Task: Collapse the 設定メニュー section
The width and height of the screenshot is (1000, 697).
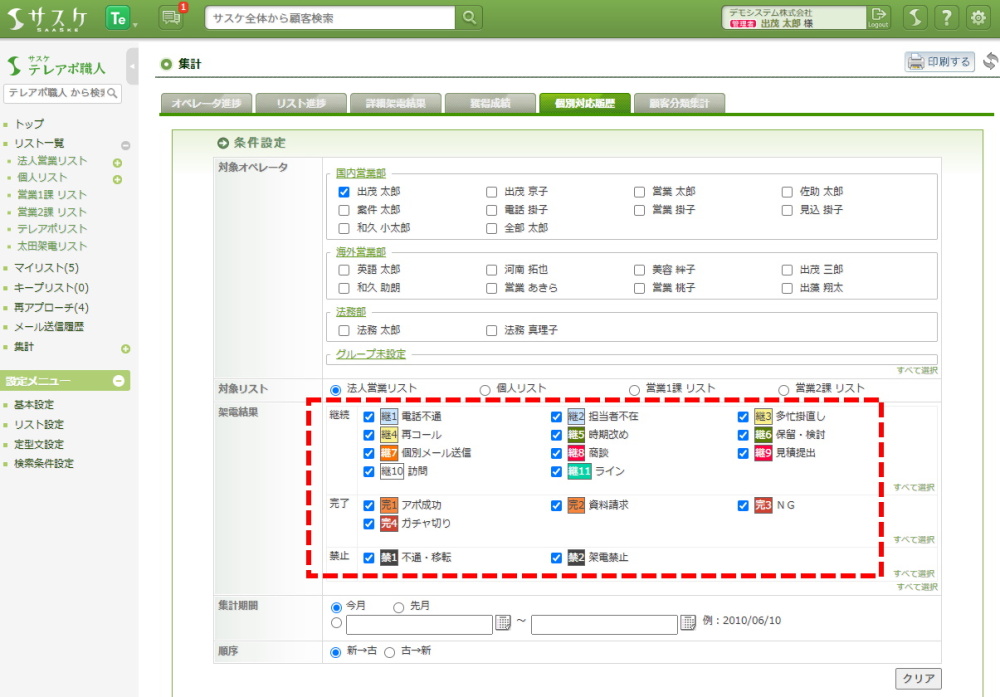Action: click(118, 381)
